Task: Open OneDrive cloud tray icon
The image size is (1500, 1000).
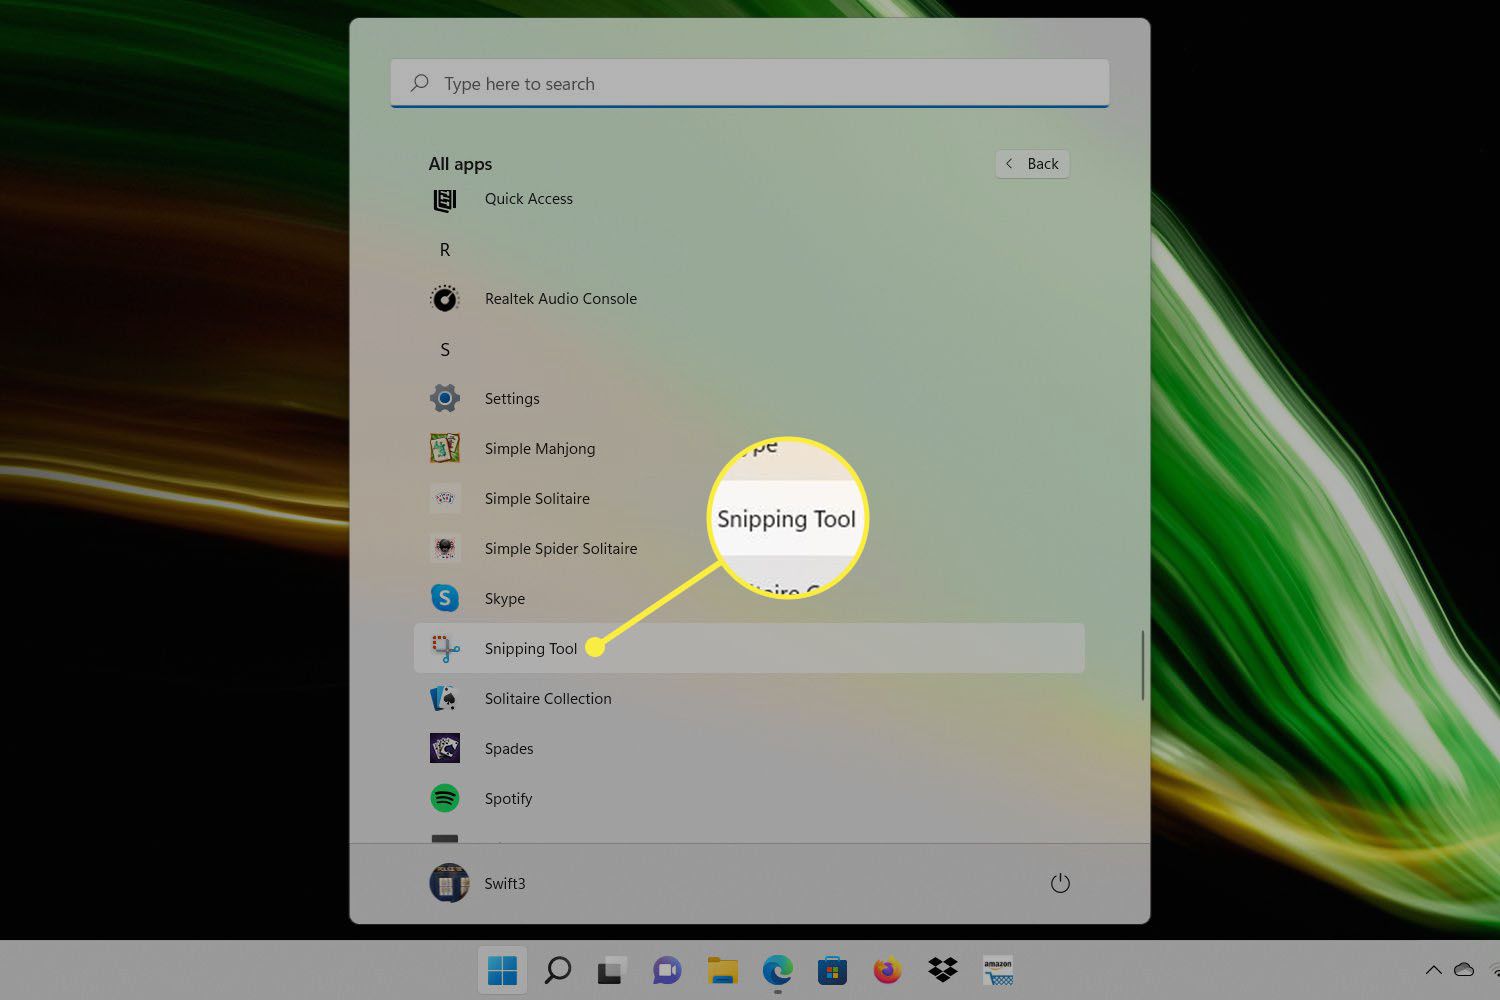Action: (1464, 969)
